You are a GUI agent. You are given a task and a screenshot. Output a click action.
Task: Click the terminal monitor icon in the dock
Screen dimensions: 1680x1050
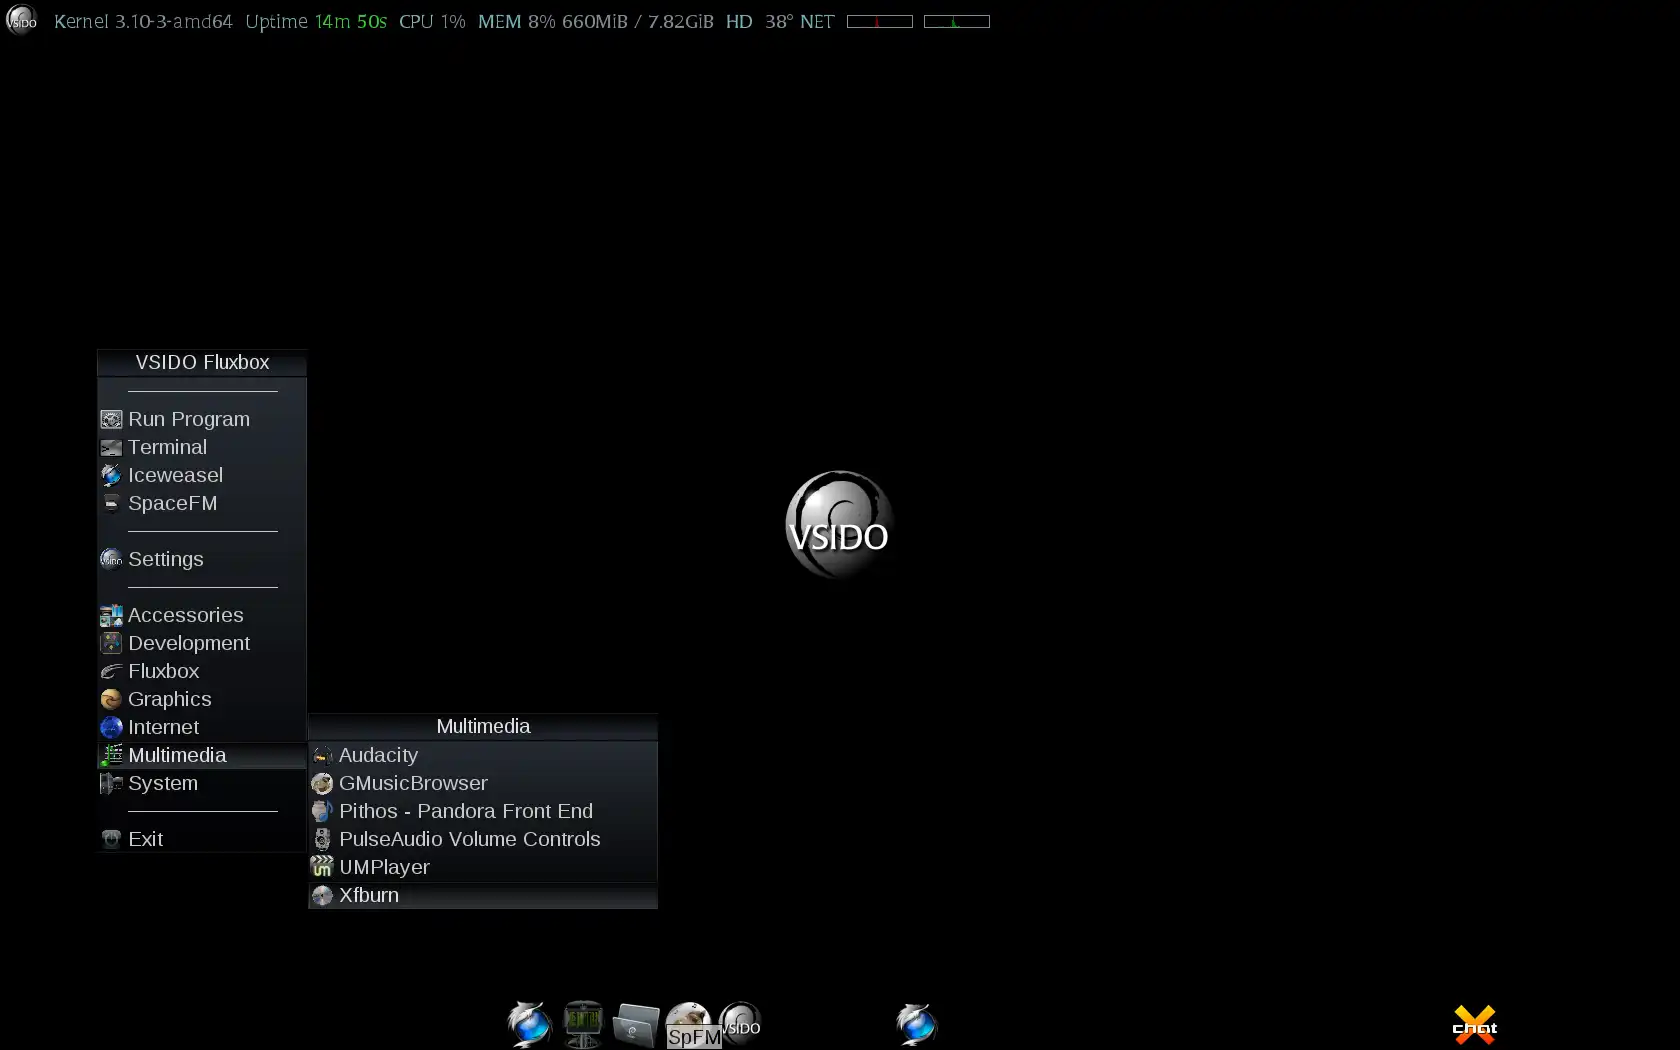583,1024
